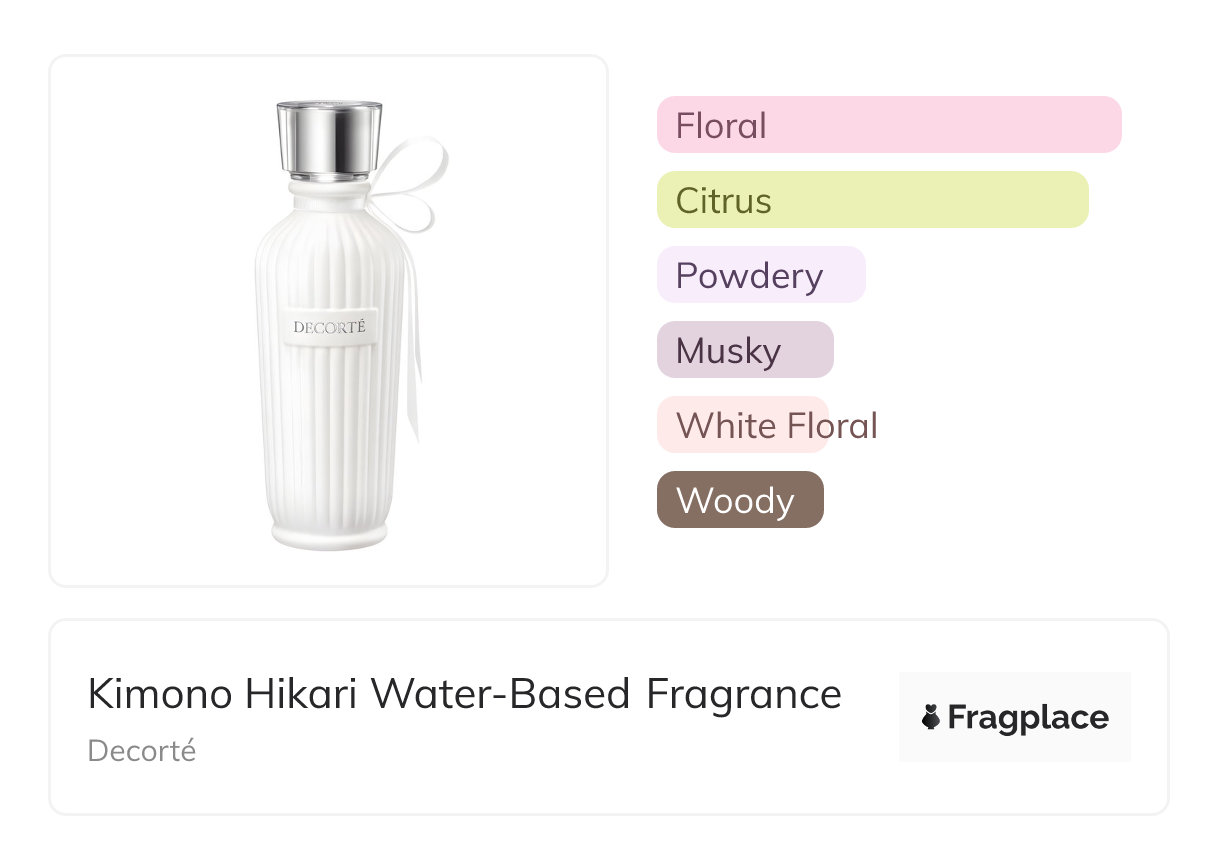Select the White Floral accord bar
Viewport: 1218px width, 864px height.
[x=743, y=425]
